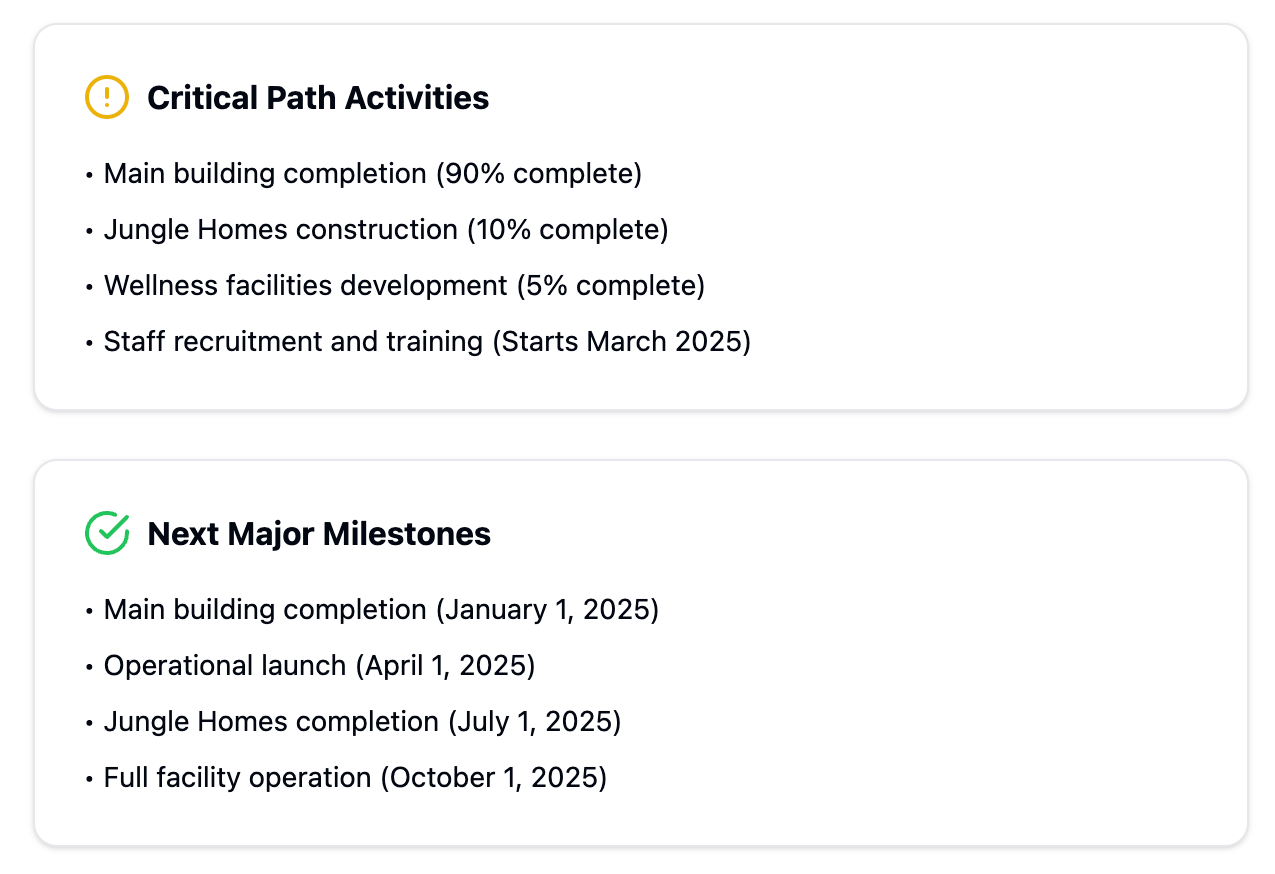Screen dimensions: 1275x874
Task: Click Jungle Homes construction 10% complete item
Action: pyautogui.click(x=386, y=230)
